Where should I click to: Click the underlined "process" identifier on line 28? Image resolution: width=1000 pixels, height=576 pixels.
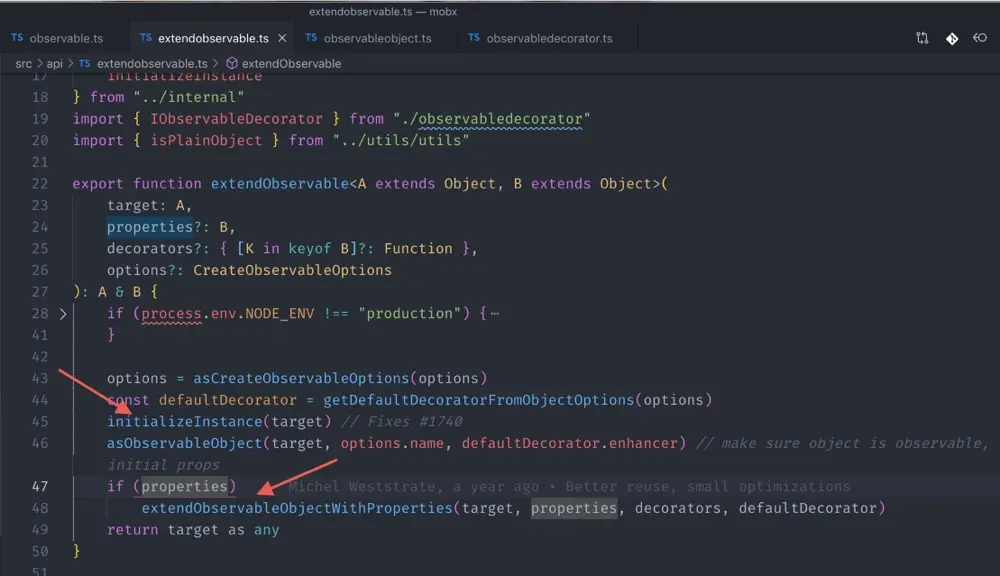[172, 314]
